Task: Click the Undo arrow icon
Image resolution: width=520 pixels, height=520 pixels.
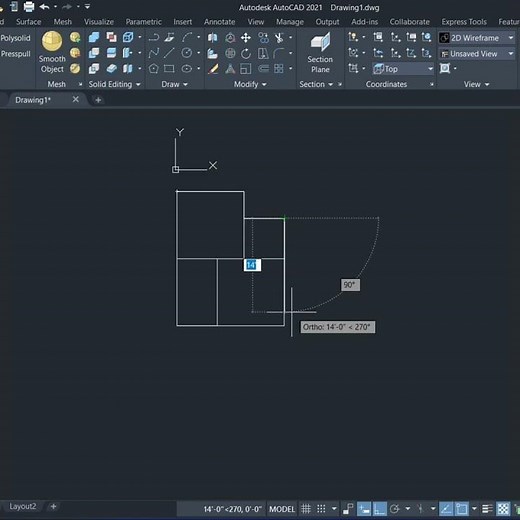Action: tap(44, 6)
